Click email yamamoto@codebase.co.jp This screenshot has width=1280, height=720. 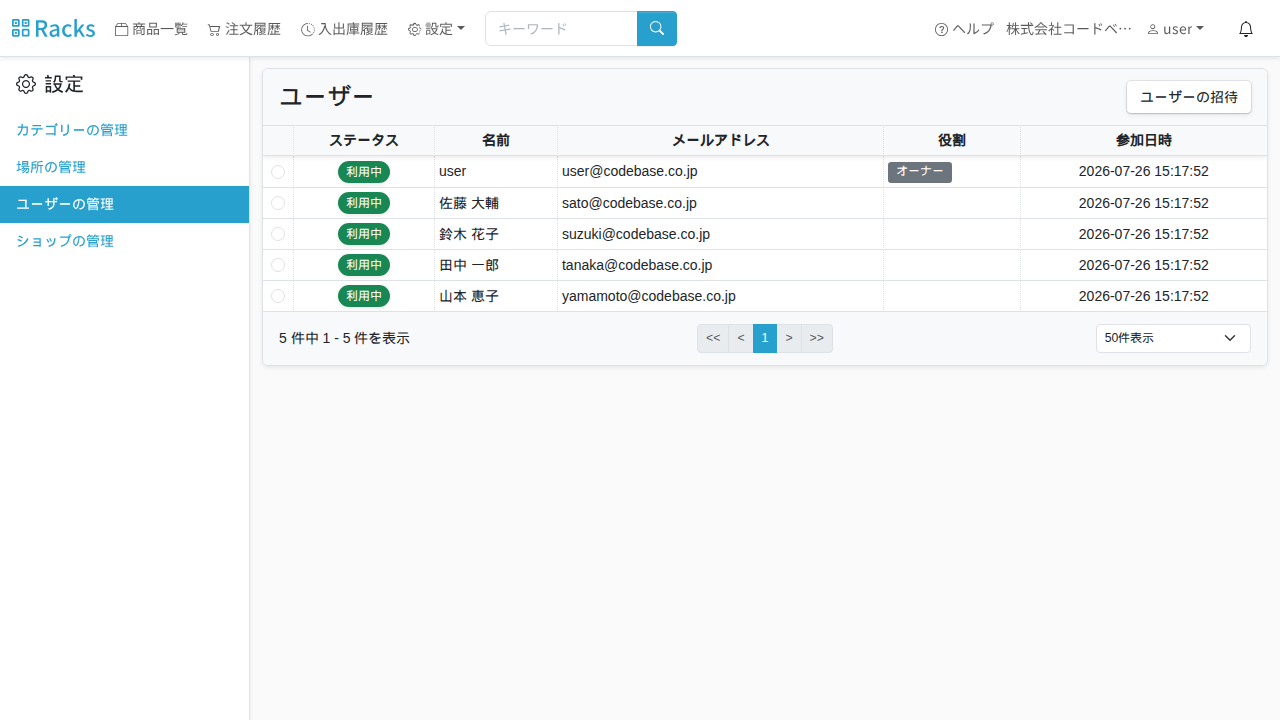[x=649, y=296]
